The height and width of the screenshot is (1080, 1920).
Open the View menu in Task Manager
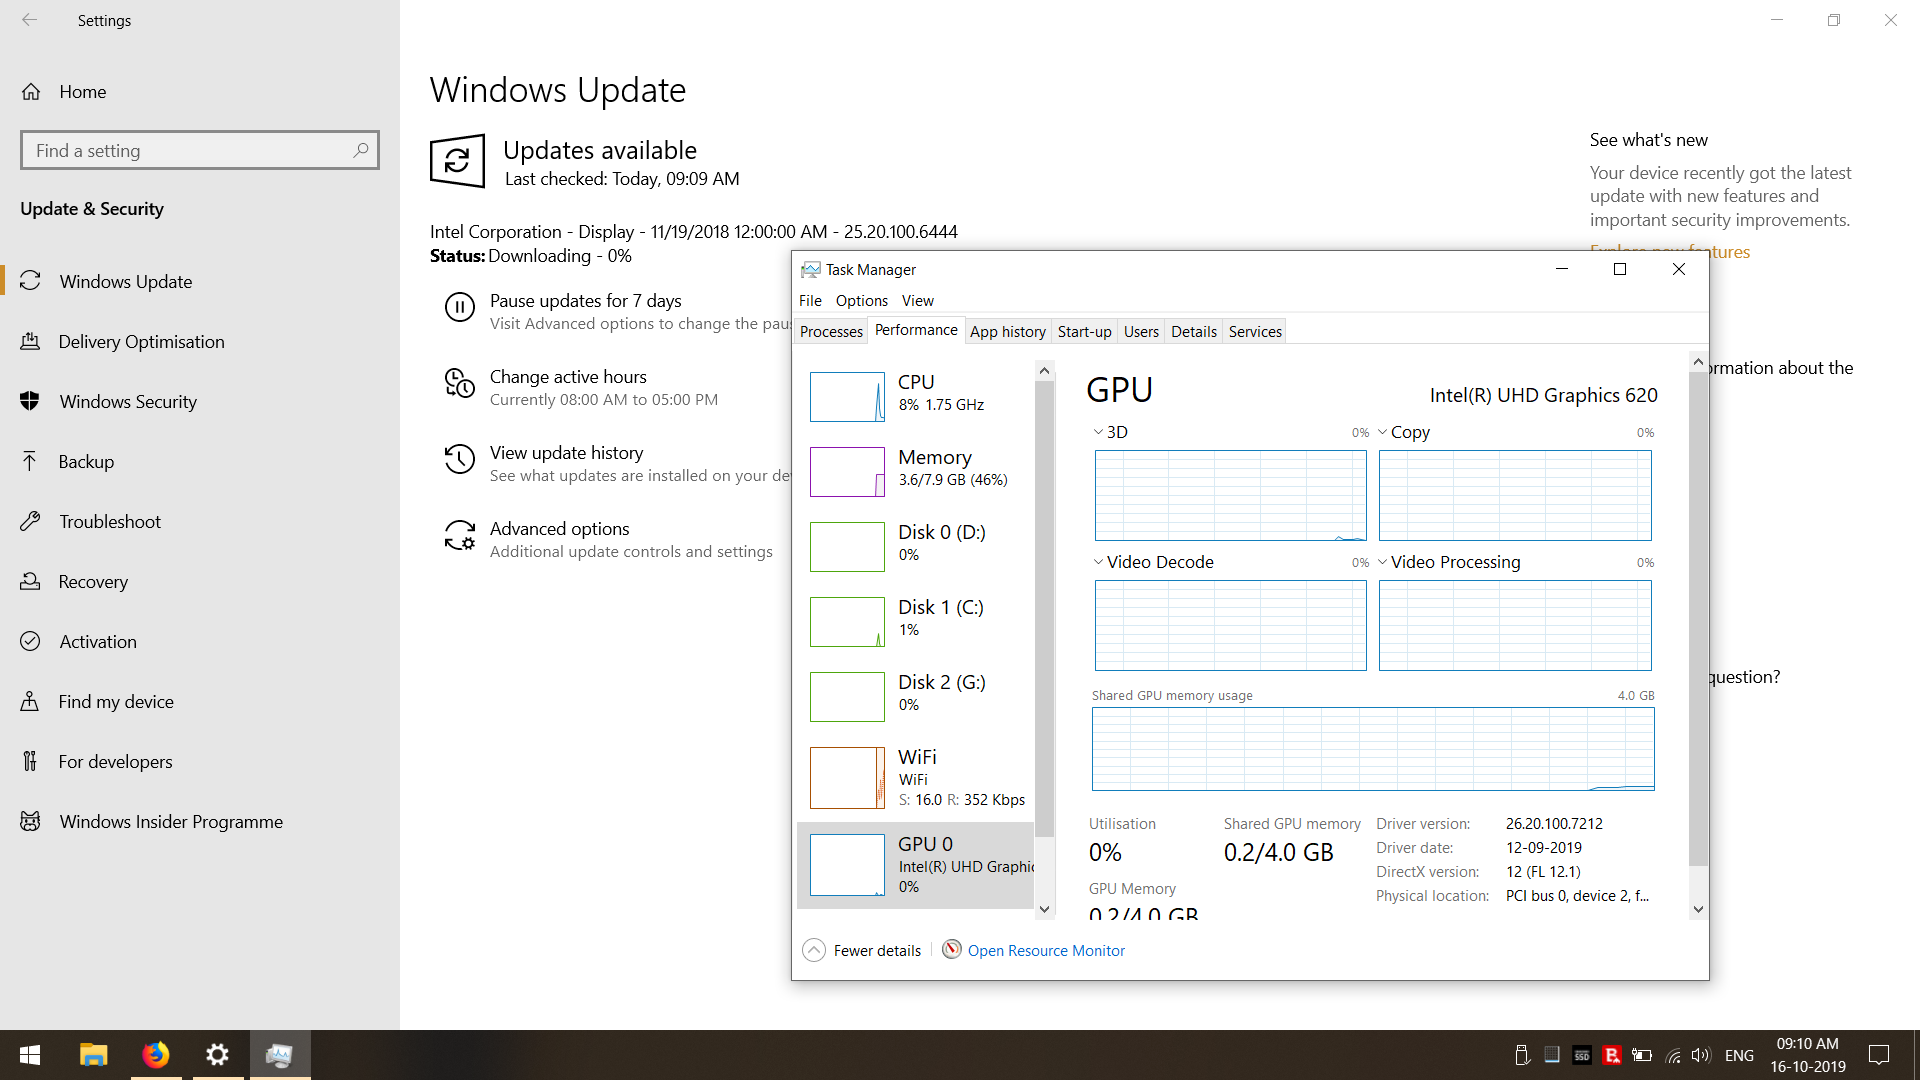(917, 300)
